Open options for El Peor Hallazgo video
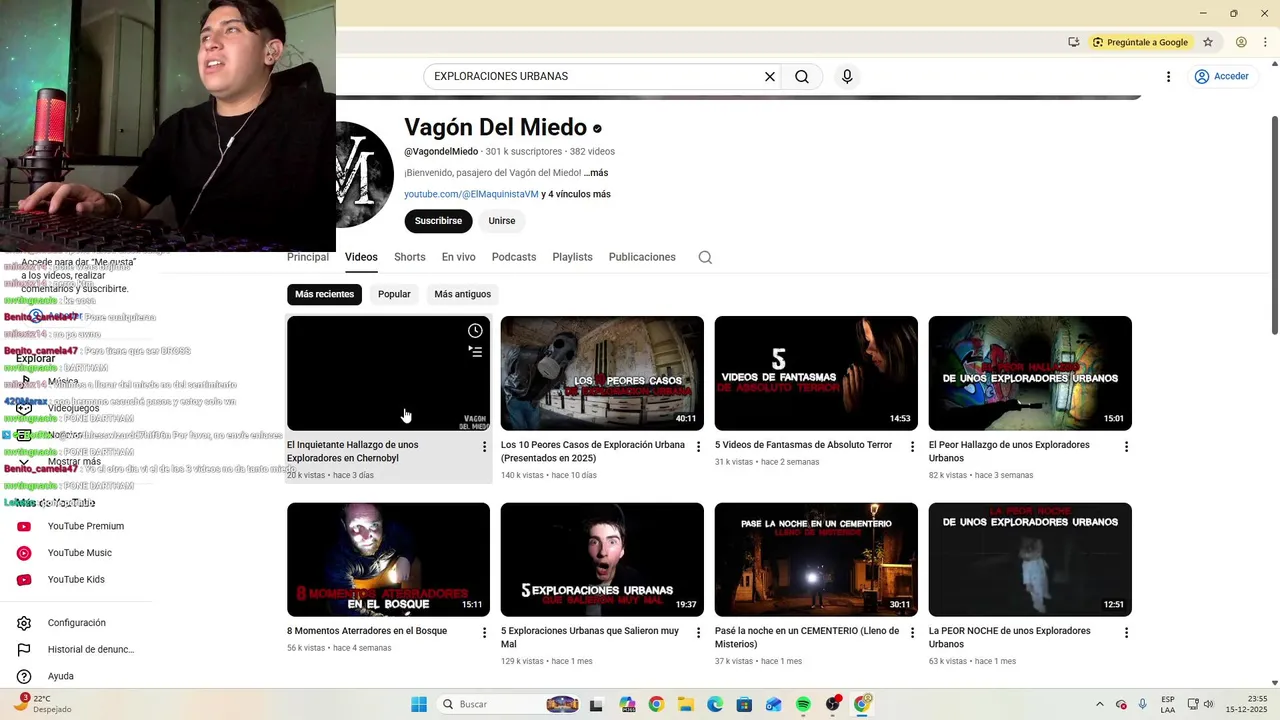The height and width of the screenshot is (720, 1280). 1126,447
